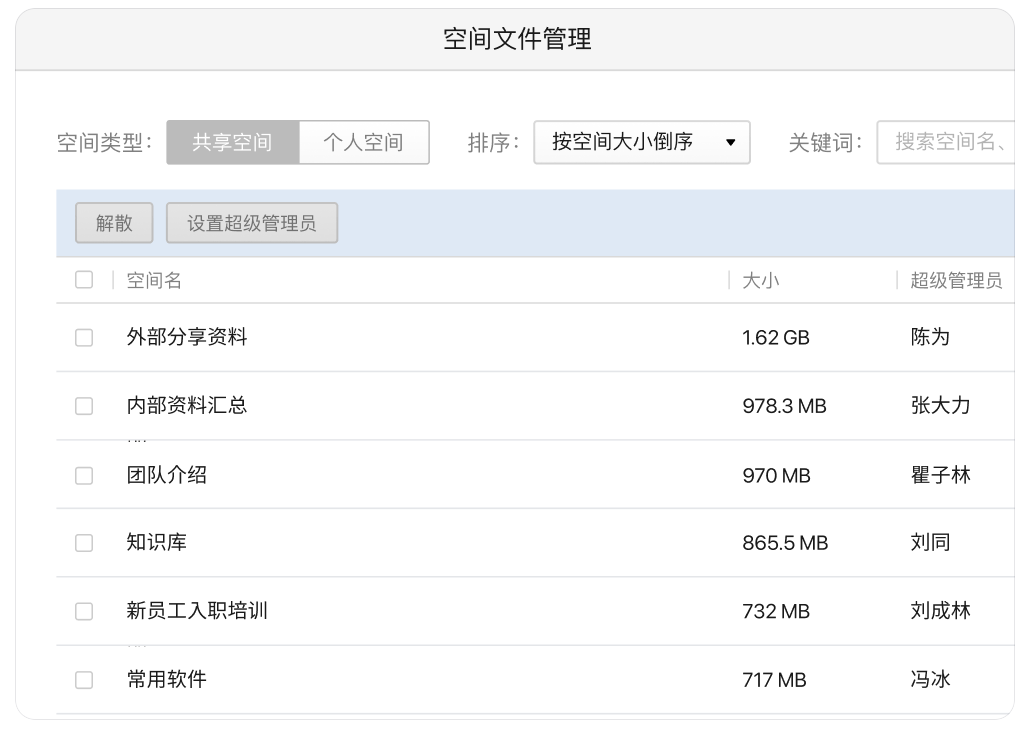The width and height of the screenshot is (1026, 736).
Task: Select the 新员工入职培训 checkbox
Action: click(84, 612)
